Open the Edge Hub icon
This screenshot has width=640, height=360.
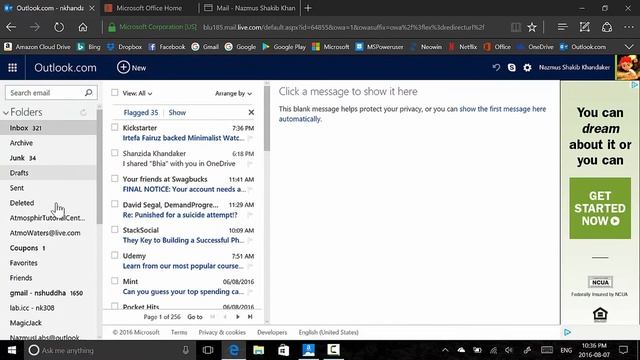[x=562, y=27]
